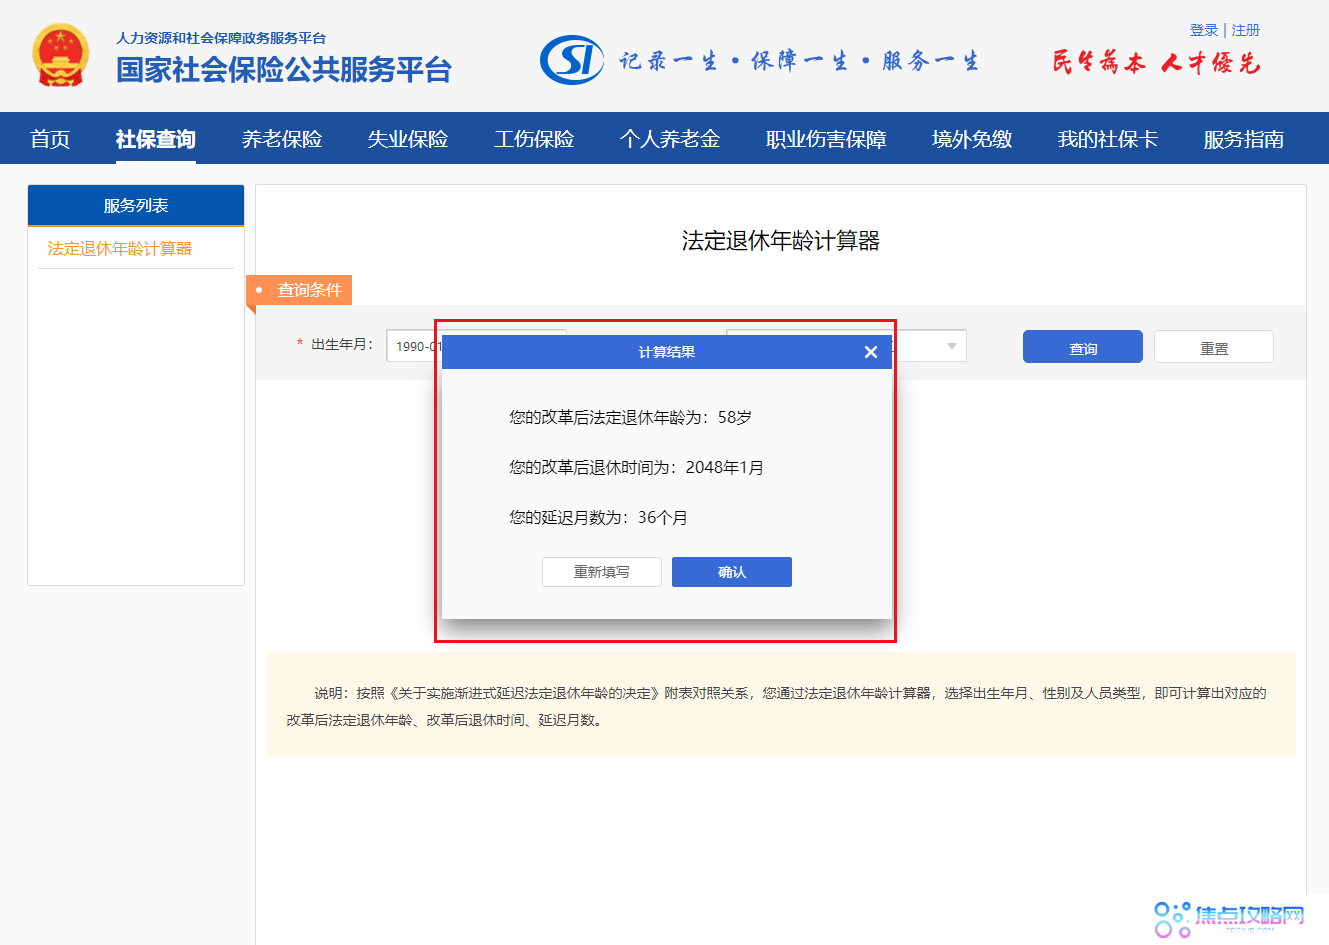Close the 计算结果 dialog with X

(870, 352)
